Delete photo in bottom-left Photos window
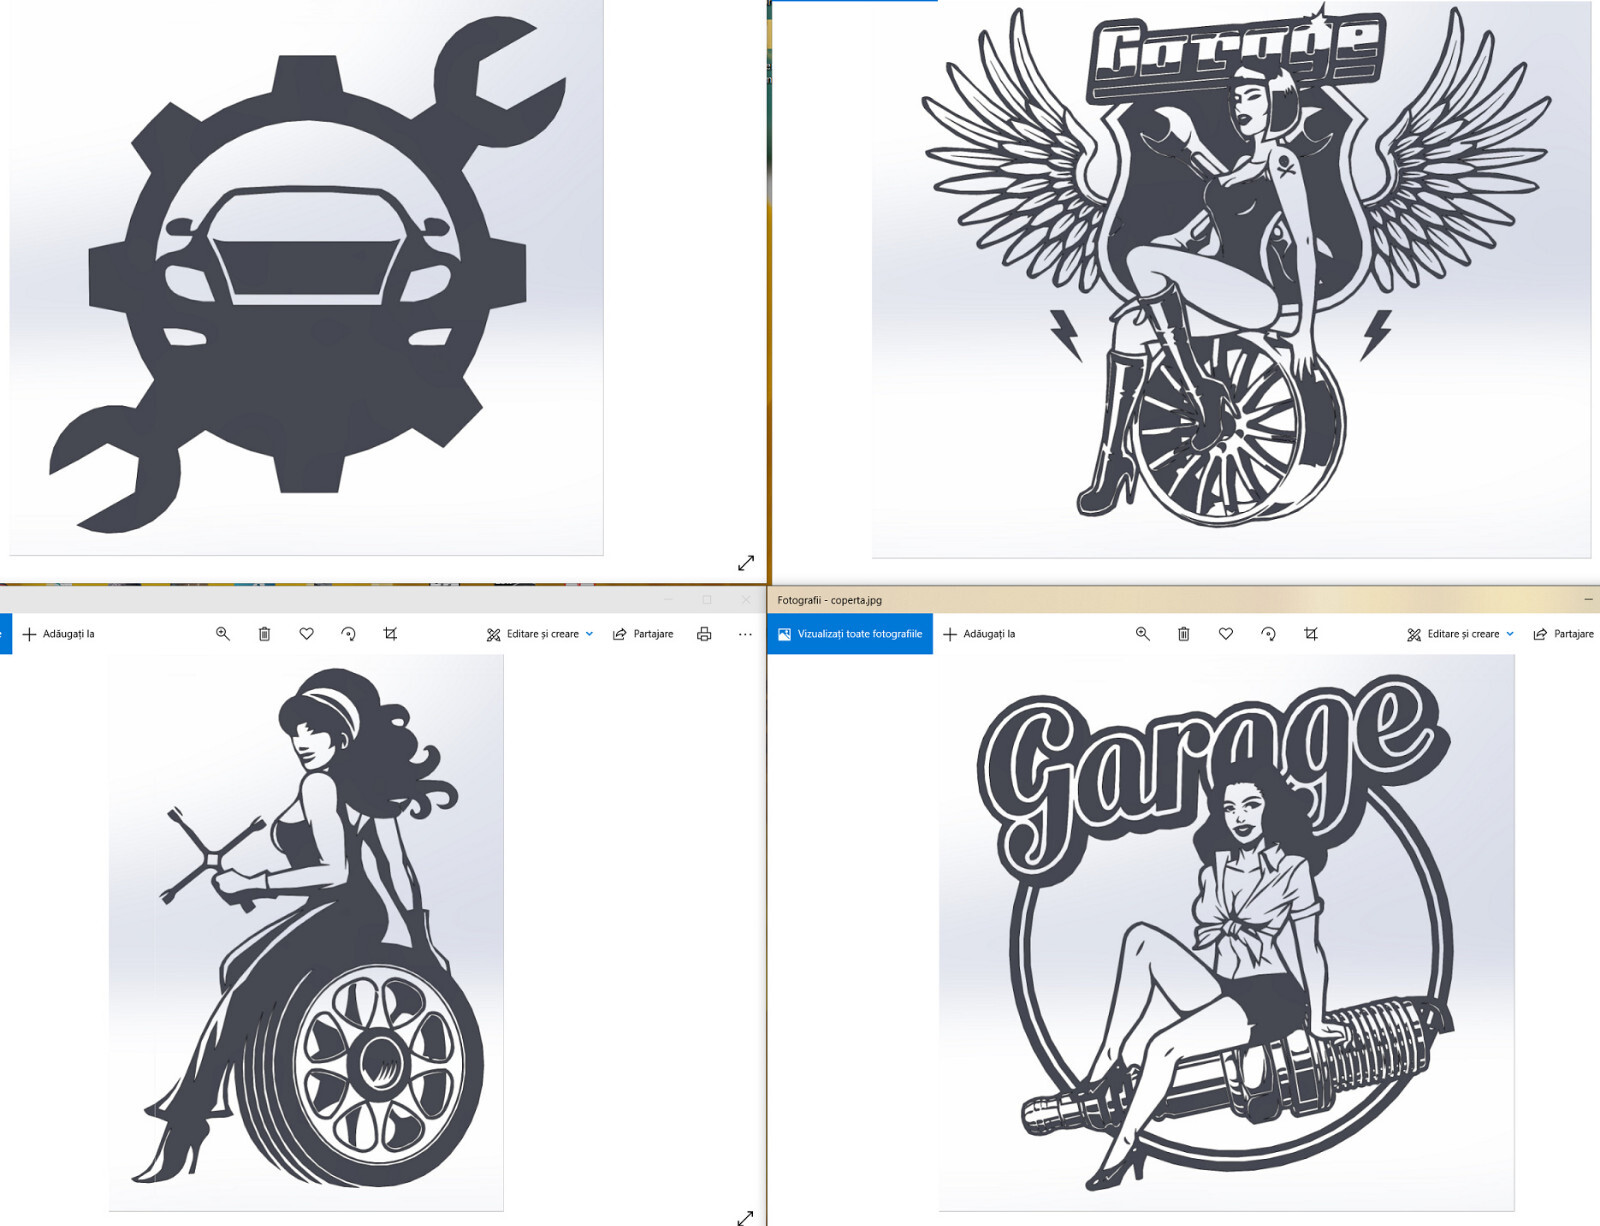The height and width of the screenshot is (1226, 1600). coord(264,634)
